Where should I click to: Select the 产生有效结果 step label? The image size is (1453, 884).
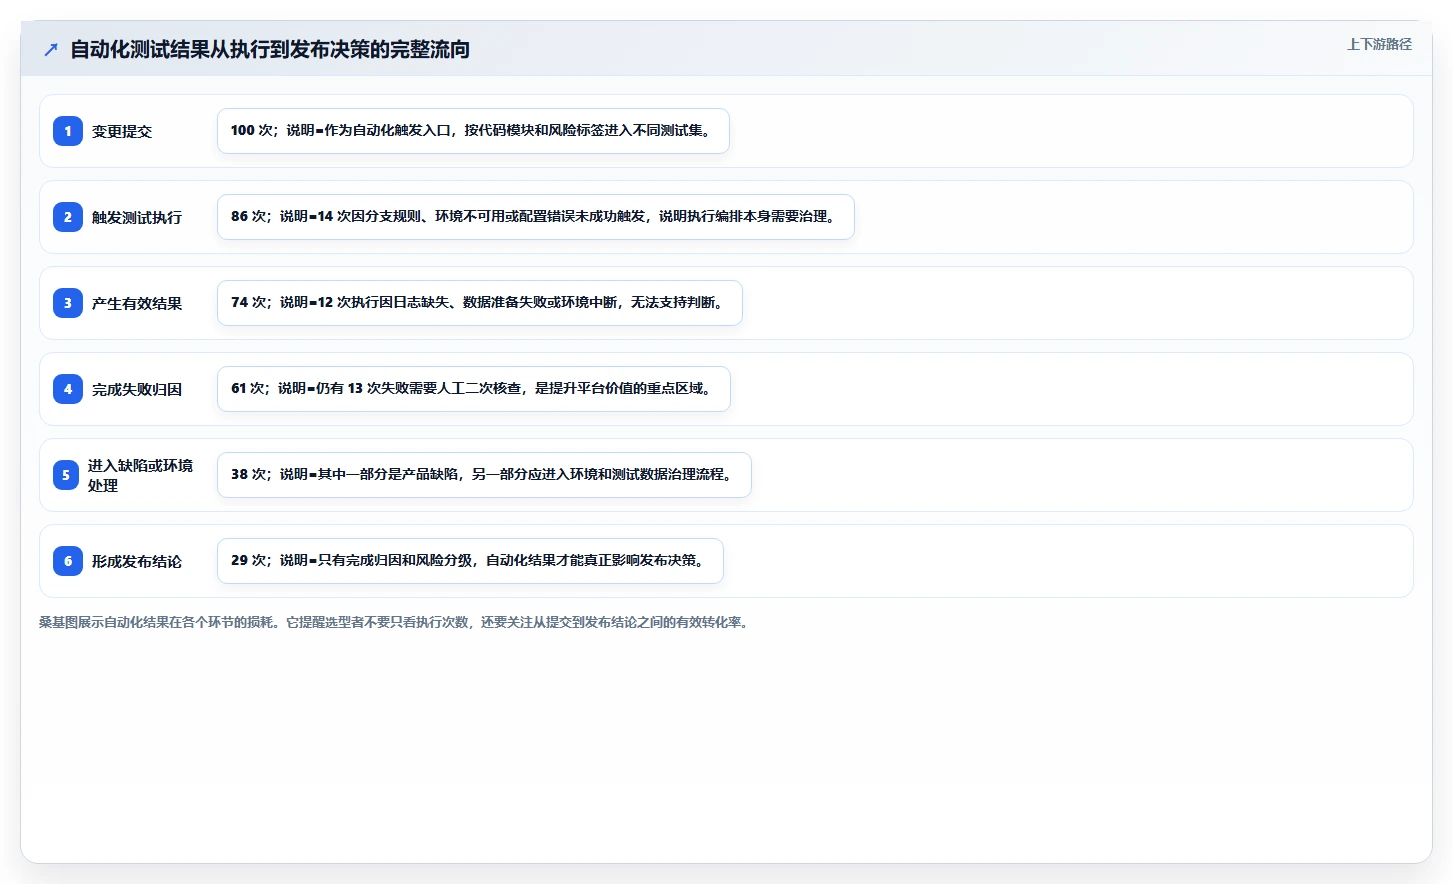pyautogui.click(x=137, y=303)
